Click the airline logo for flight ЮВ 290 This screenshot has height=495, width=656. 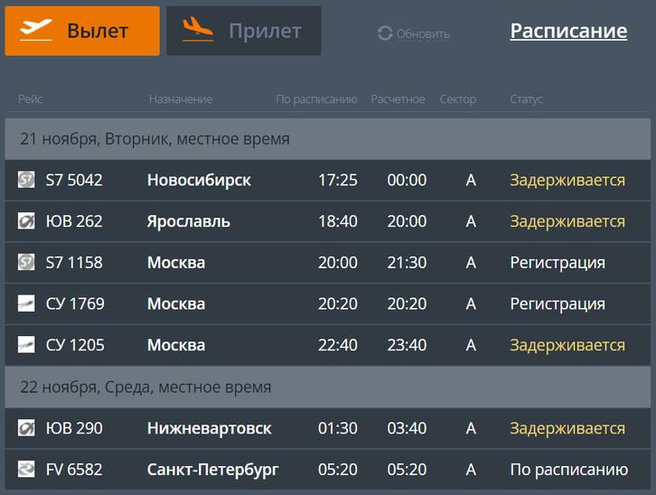click(x=26, y=428)
